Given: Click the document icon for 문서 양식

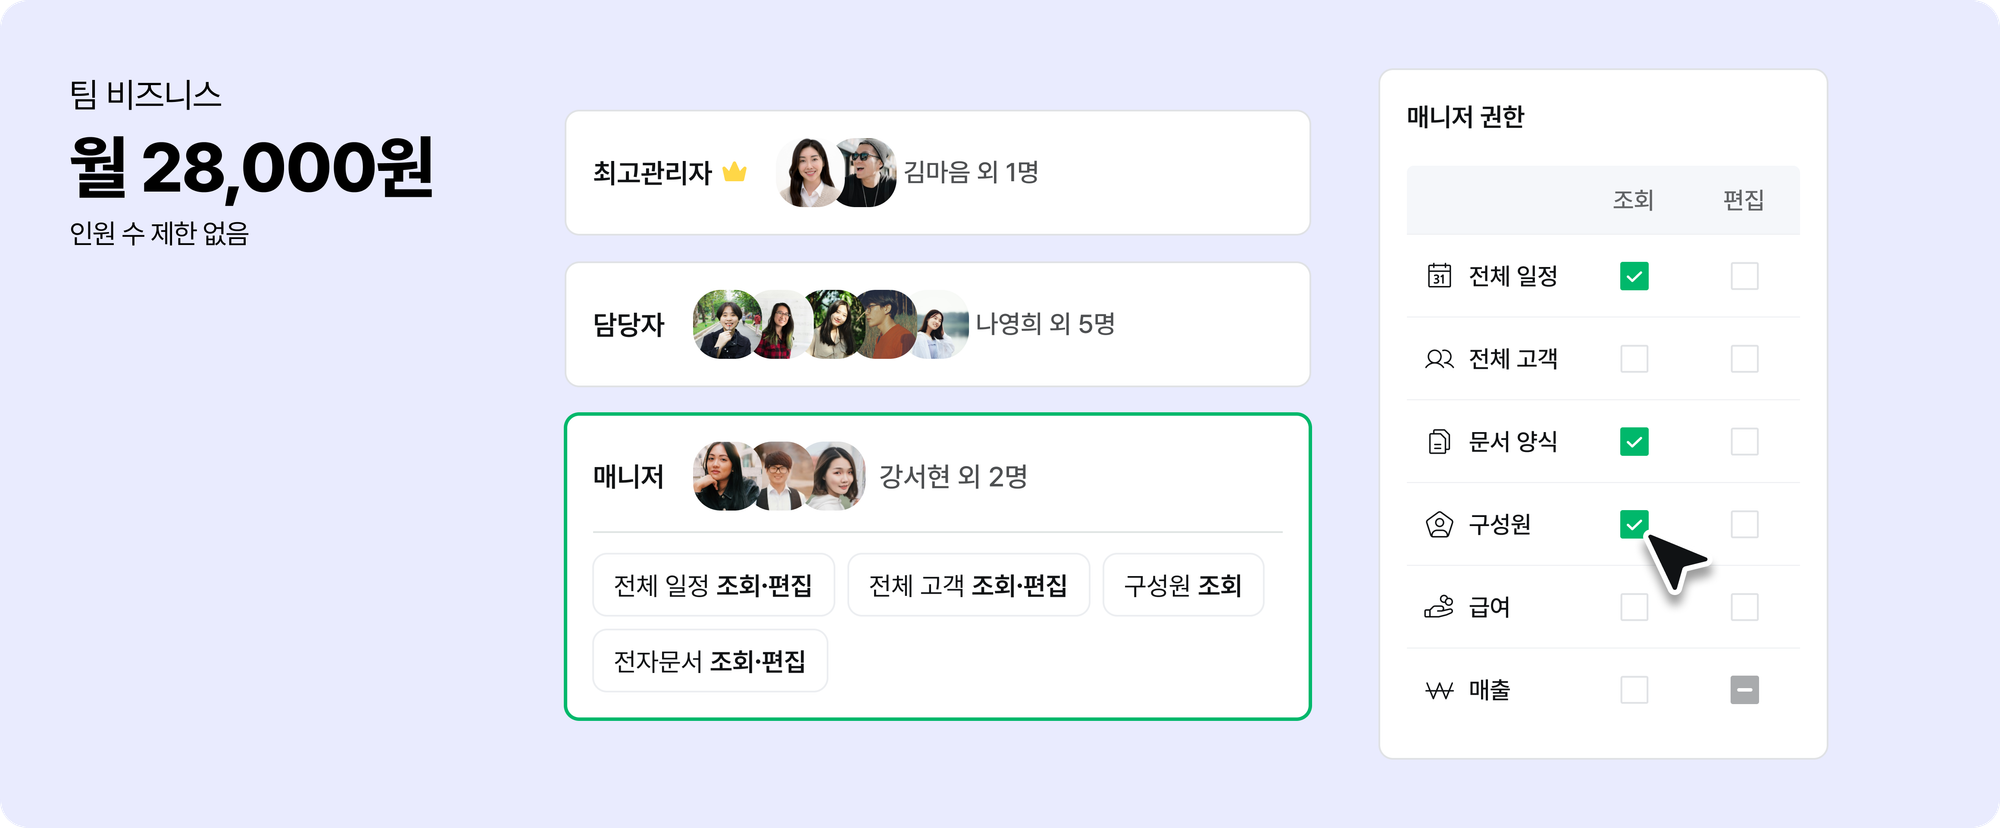Looking at the screenshot, I should coord(1439,441).
